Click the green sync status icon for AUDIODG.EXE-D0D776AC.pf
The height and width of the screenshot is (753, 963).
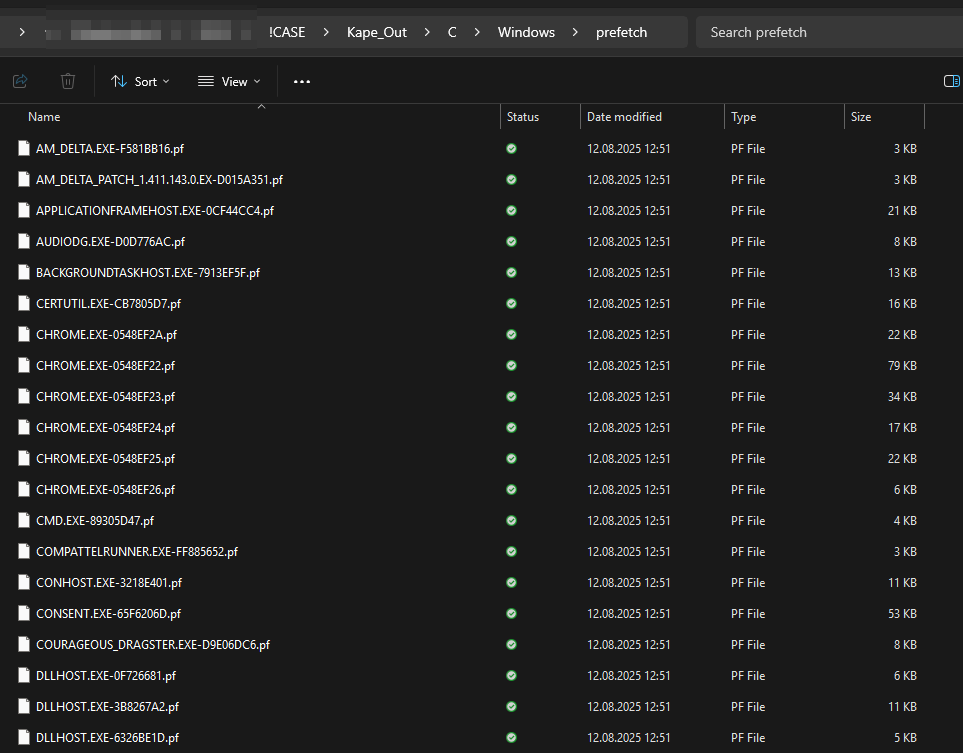pos(512,242)
